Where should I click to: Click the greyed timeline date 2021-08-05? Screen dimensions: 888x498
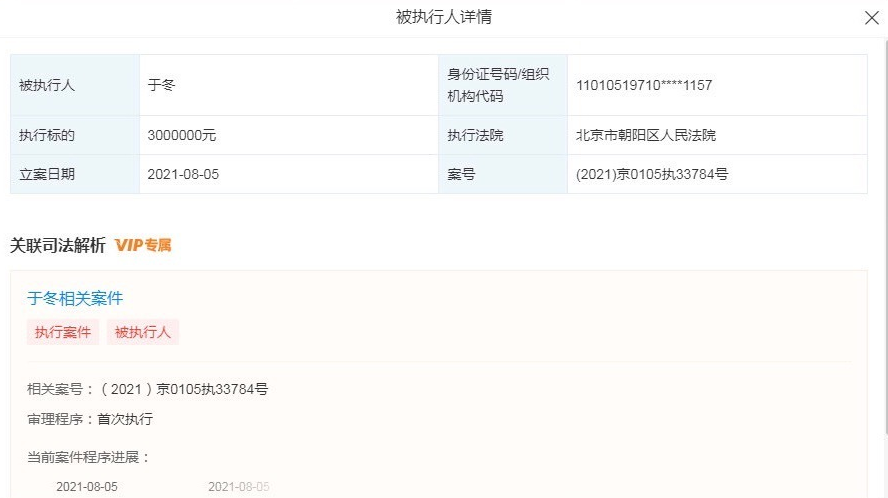coord(238,487)
